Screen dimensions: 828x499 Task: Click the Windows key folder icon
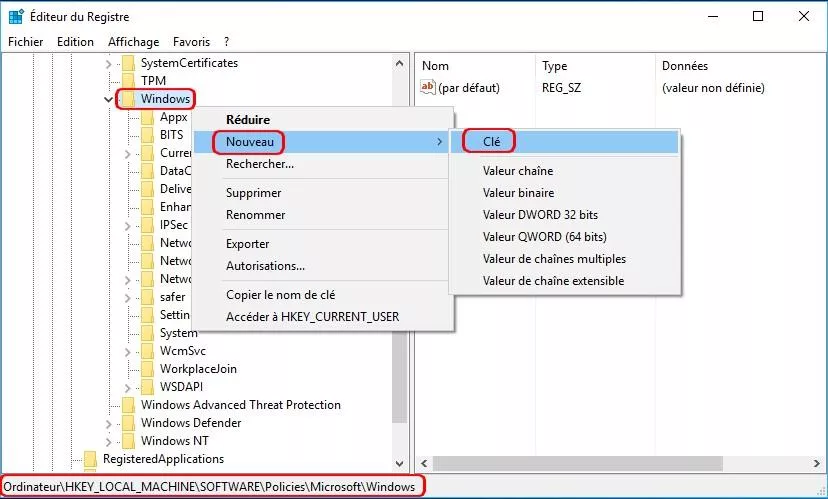point(128,99)
